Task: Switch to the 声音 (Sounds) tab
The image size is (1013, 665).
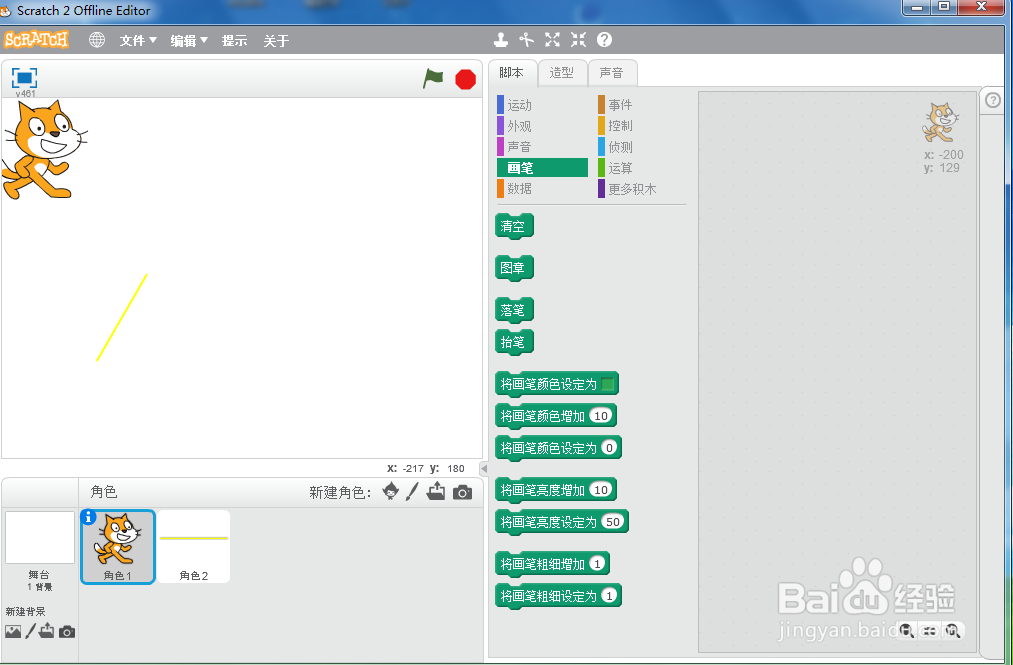Action: pyautogui.click(x=613, y=73)
